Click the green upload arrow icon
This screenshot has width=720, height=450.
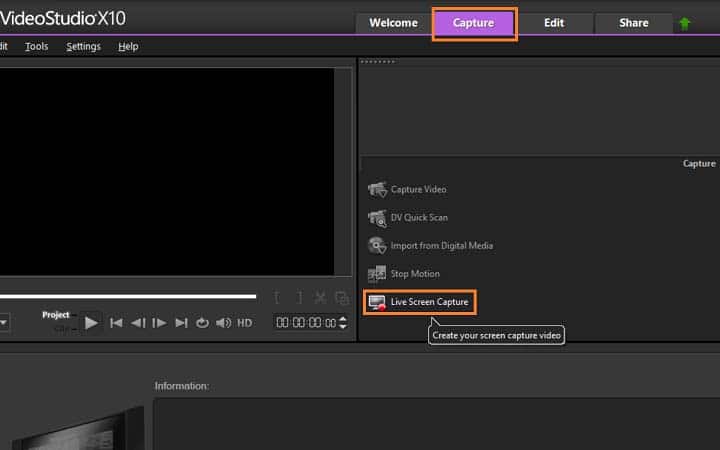684,23
